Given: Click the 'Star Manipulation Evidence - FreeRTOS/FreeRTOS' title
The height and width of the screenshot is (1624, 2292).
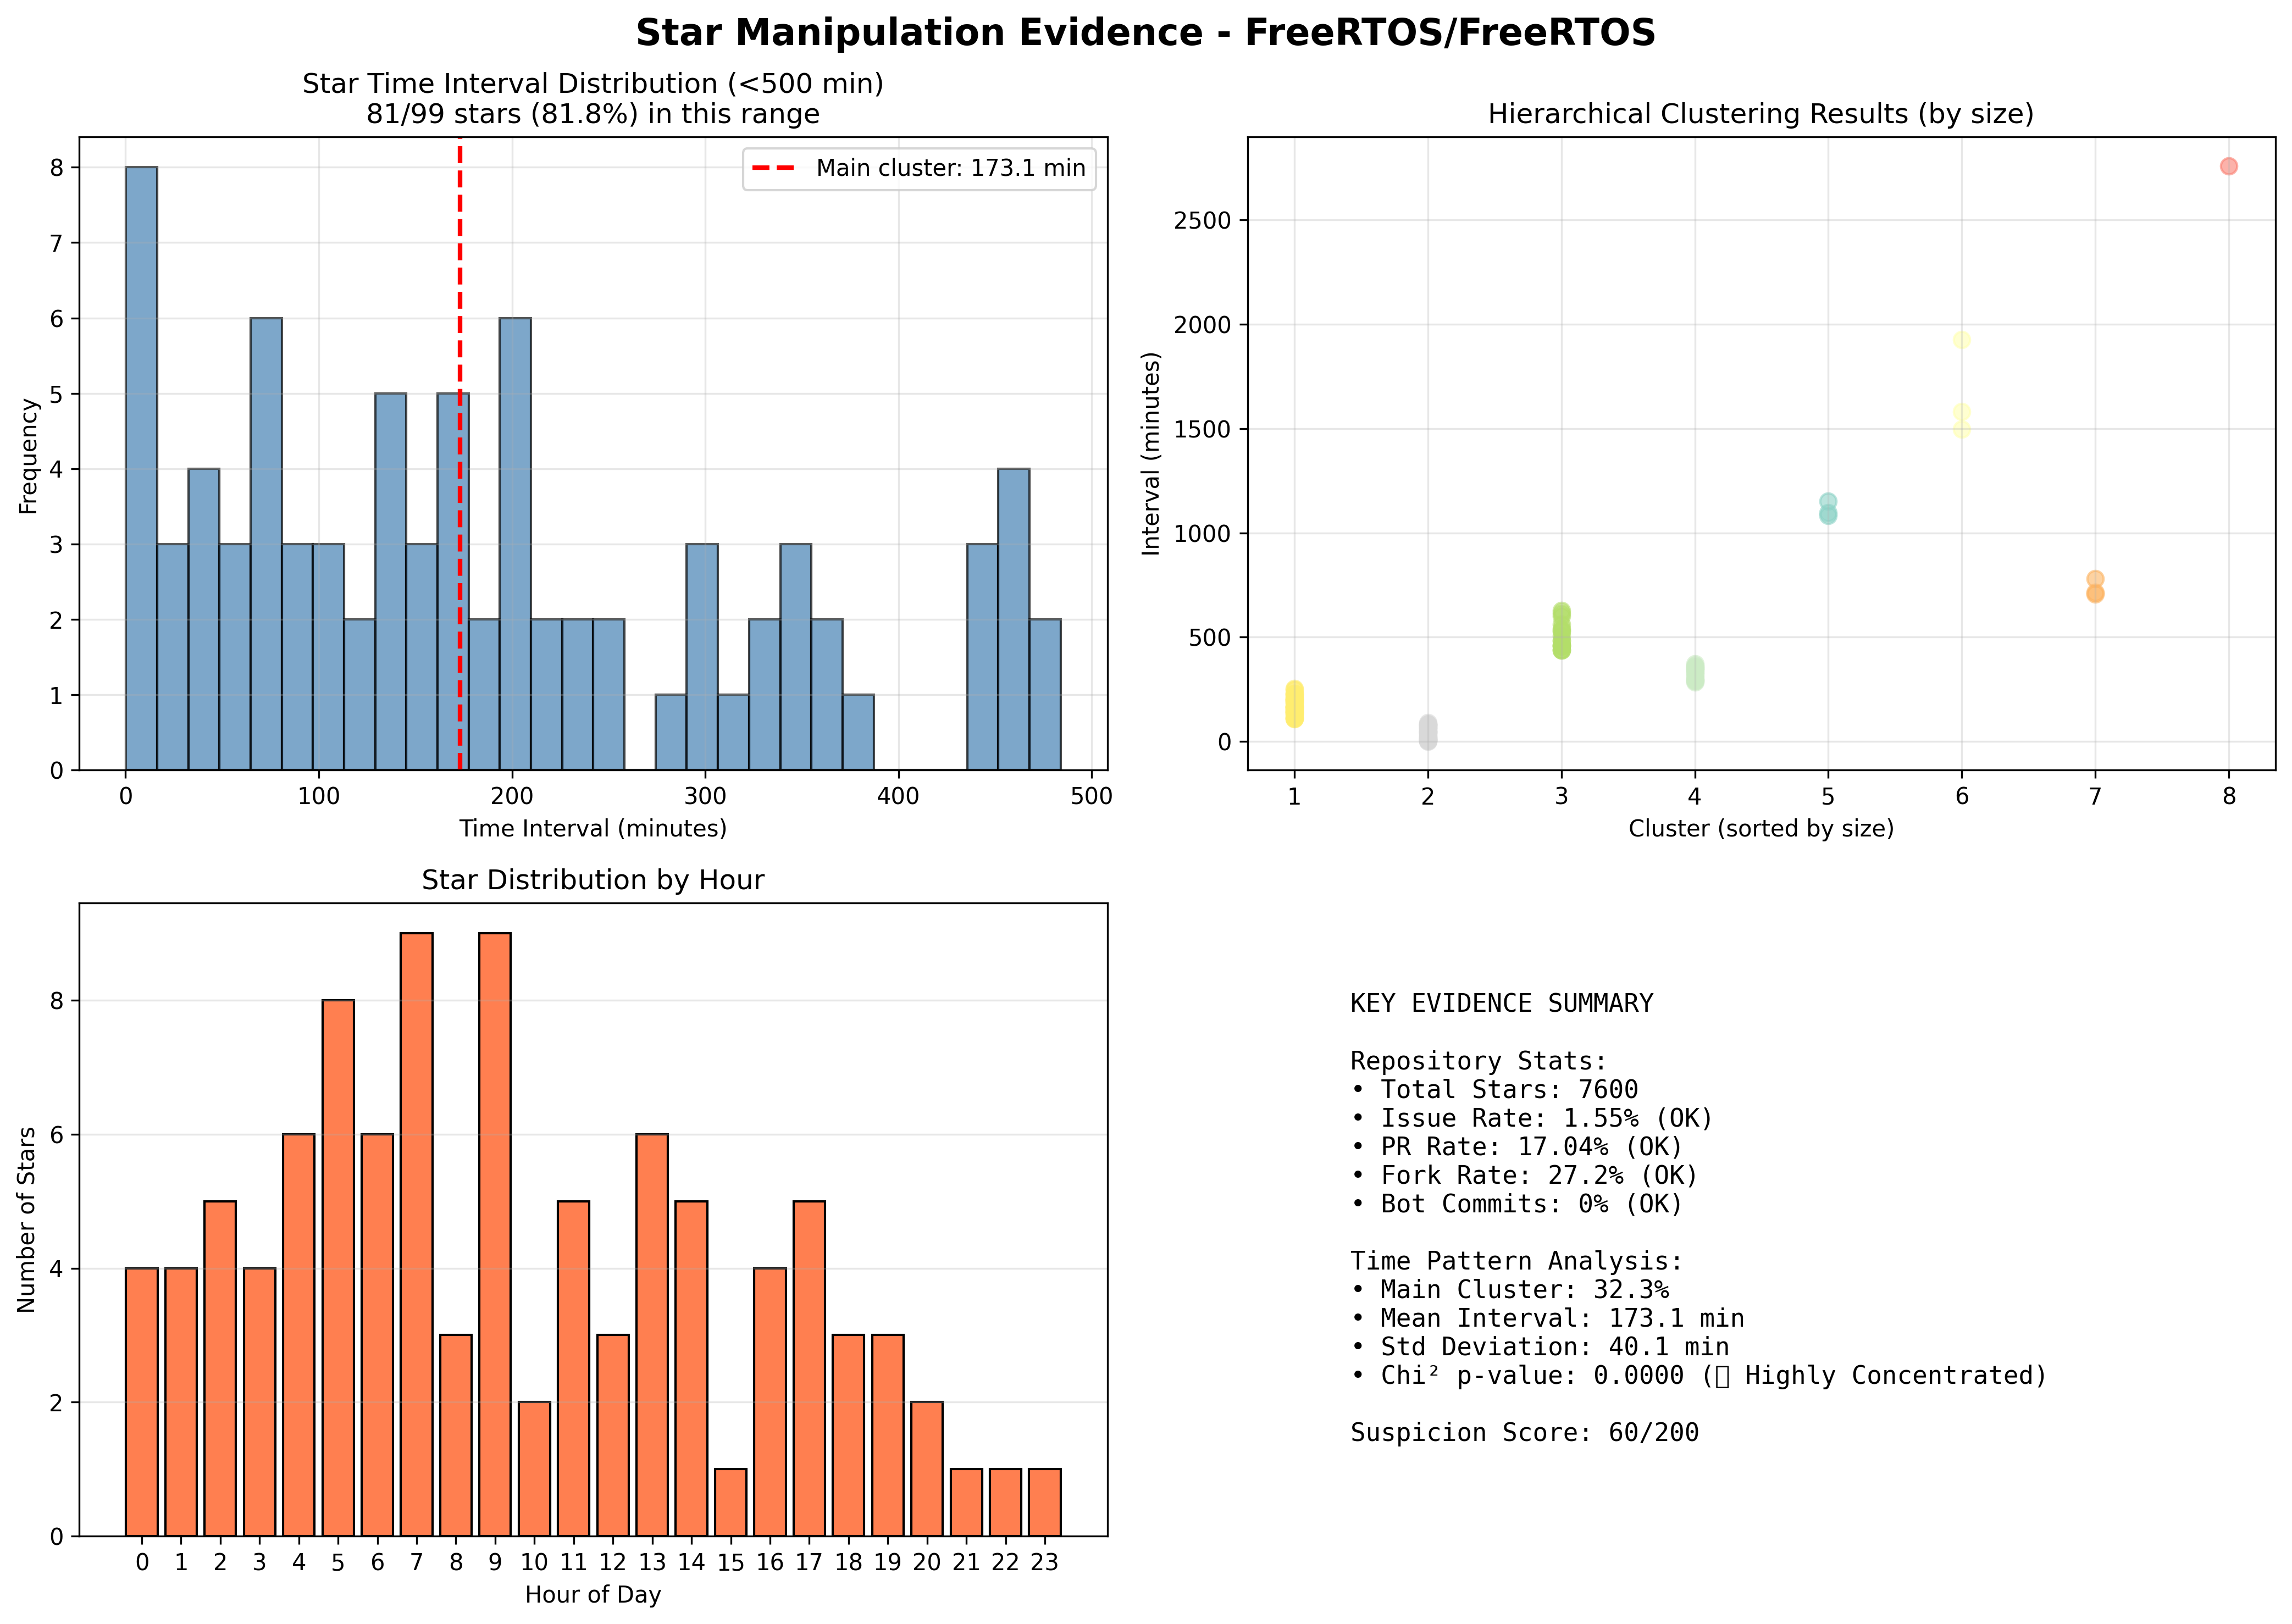Looking at the screenshot, I should (1145, 33).
